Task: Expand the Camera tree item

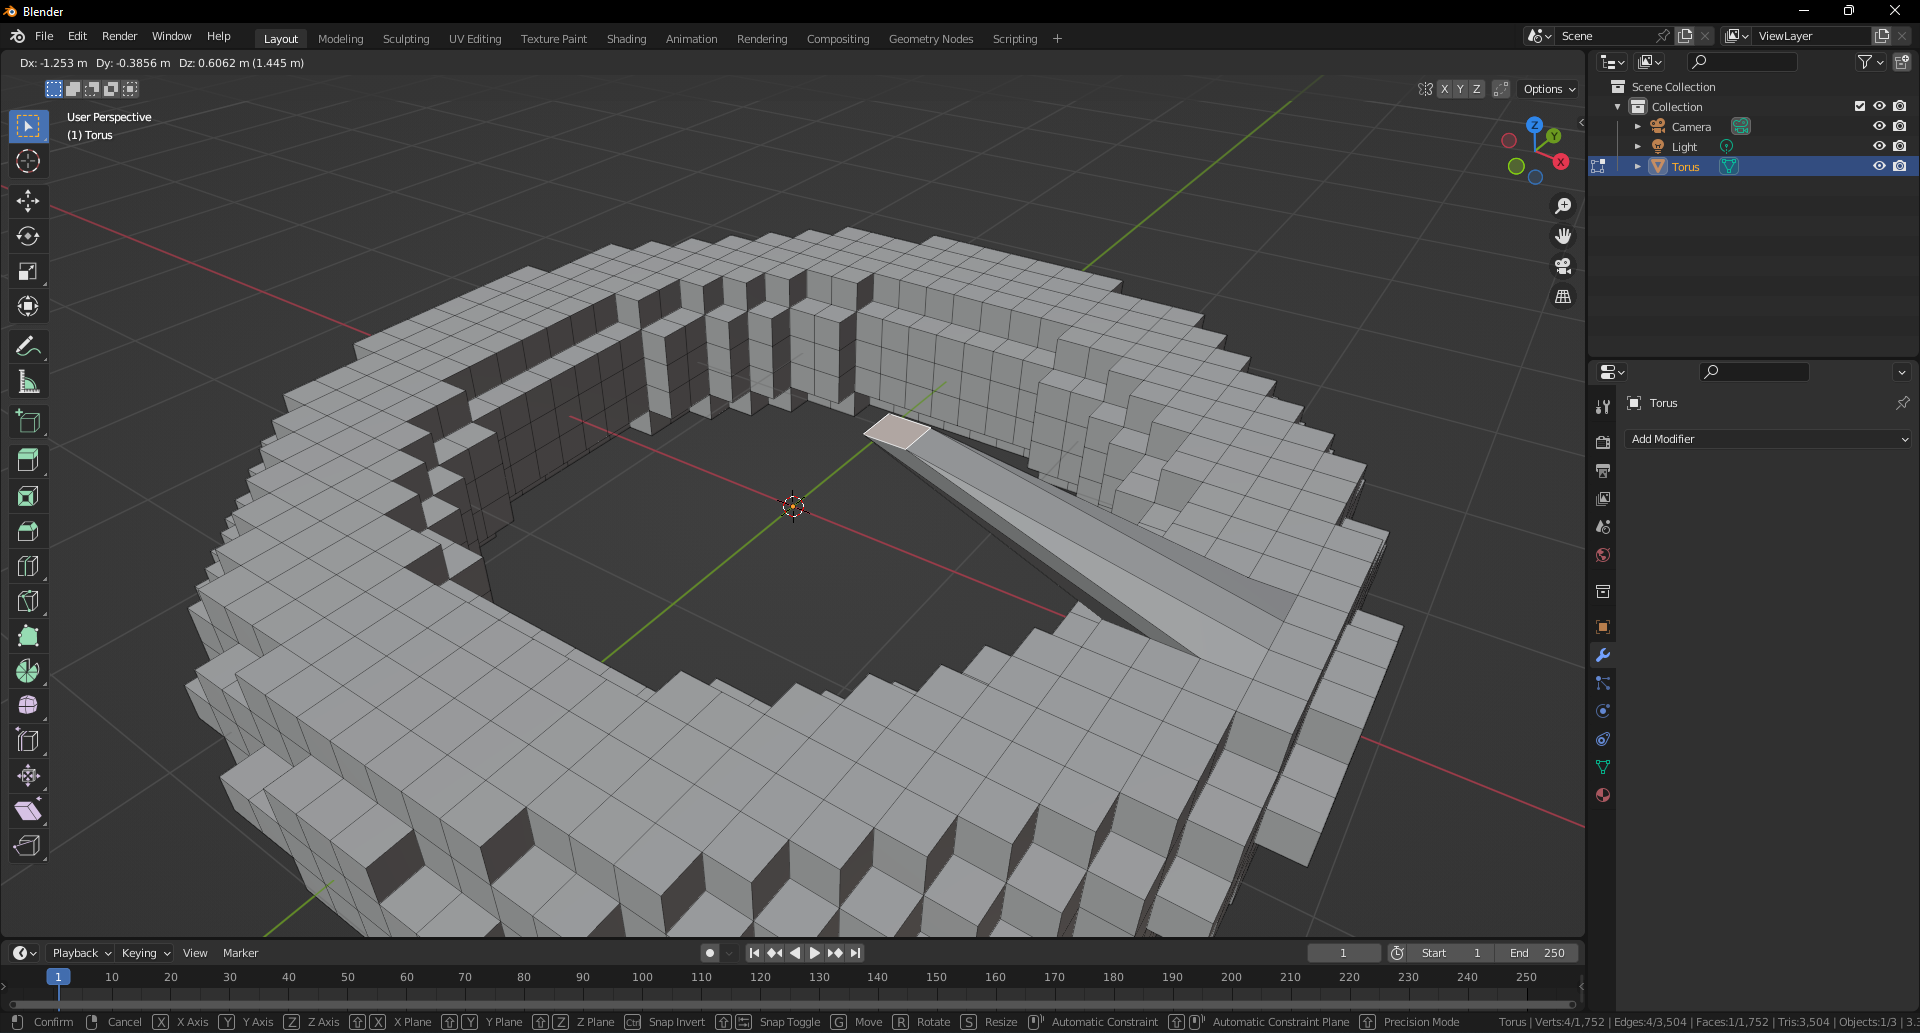Action: click(x=1637, y=126)
